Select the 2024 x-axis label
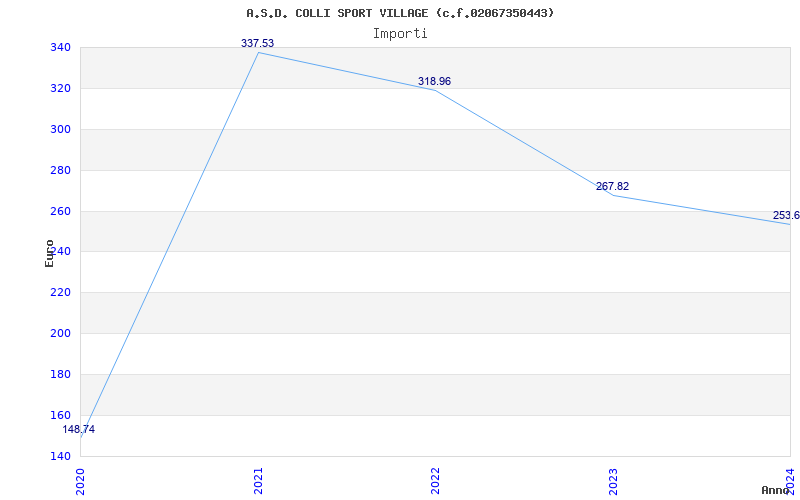Image resolution: width=800 pixels, height=500 pixels. 790,481
